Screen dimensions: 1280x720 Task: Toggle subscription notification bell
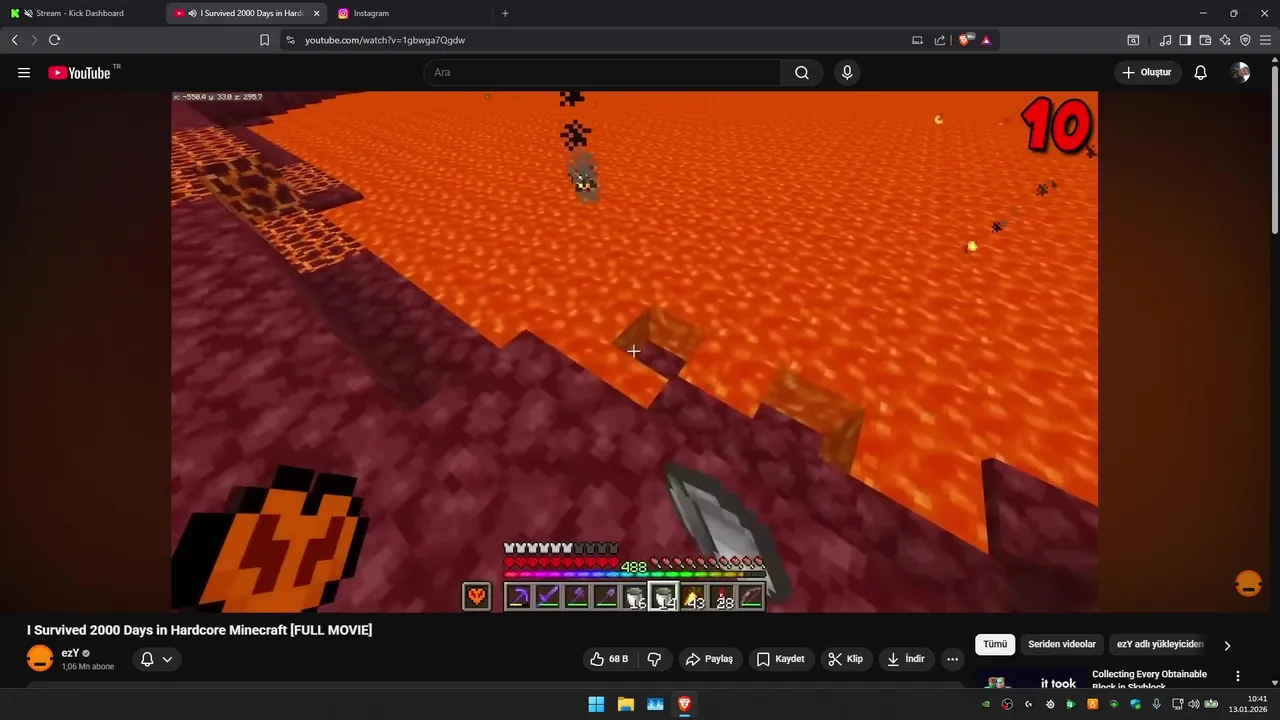147,659
